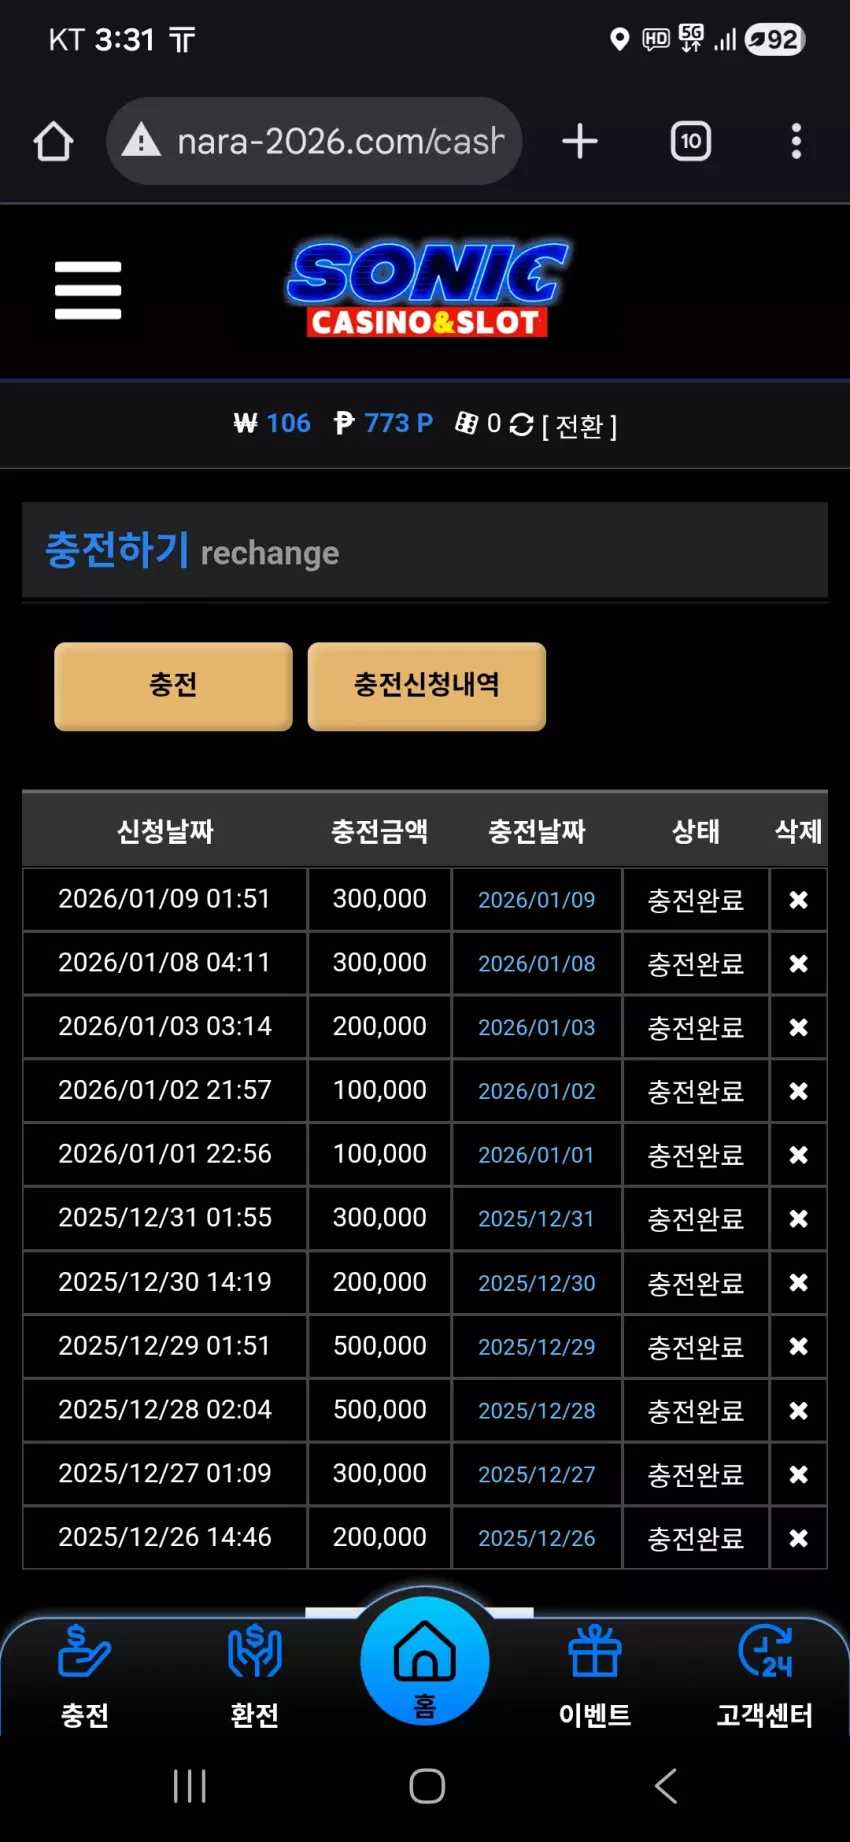This screenshot has width=850, height=1842.
Task: Go to 환전 in bottom bar
Action: [255, 1676]
